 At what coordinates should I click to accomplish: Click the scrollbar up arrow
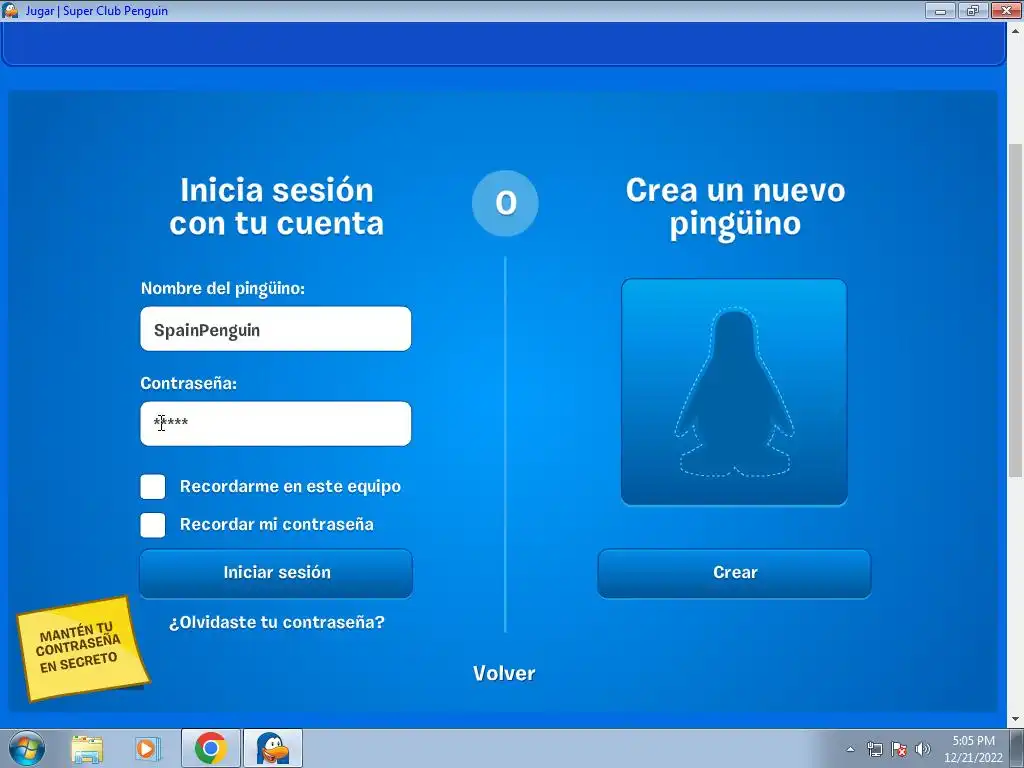(x=1016, y=30)
